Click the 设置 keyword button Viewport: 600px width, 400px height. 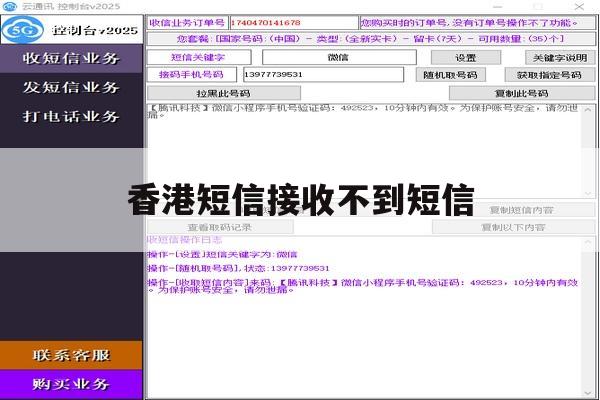tap(466, 58)
